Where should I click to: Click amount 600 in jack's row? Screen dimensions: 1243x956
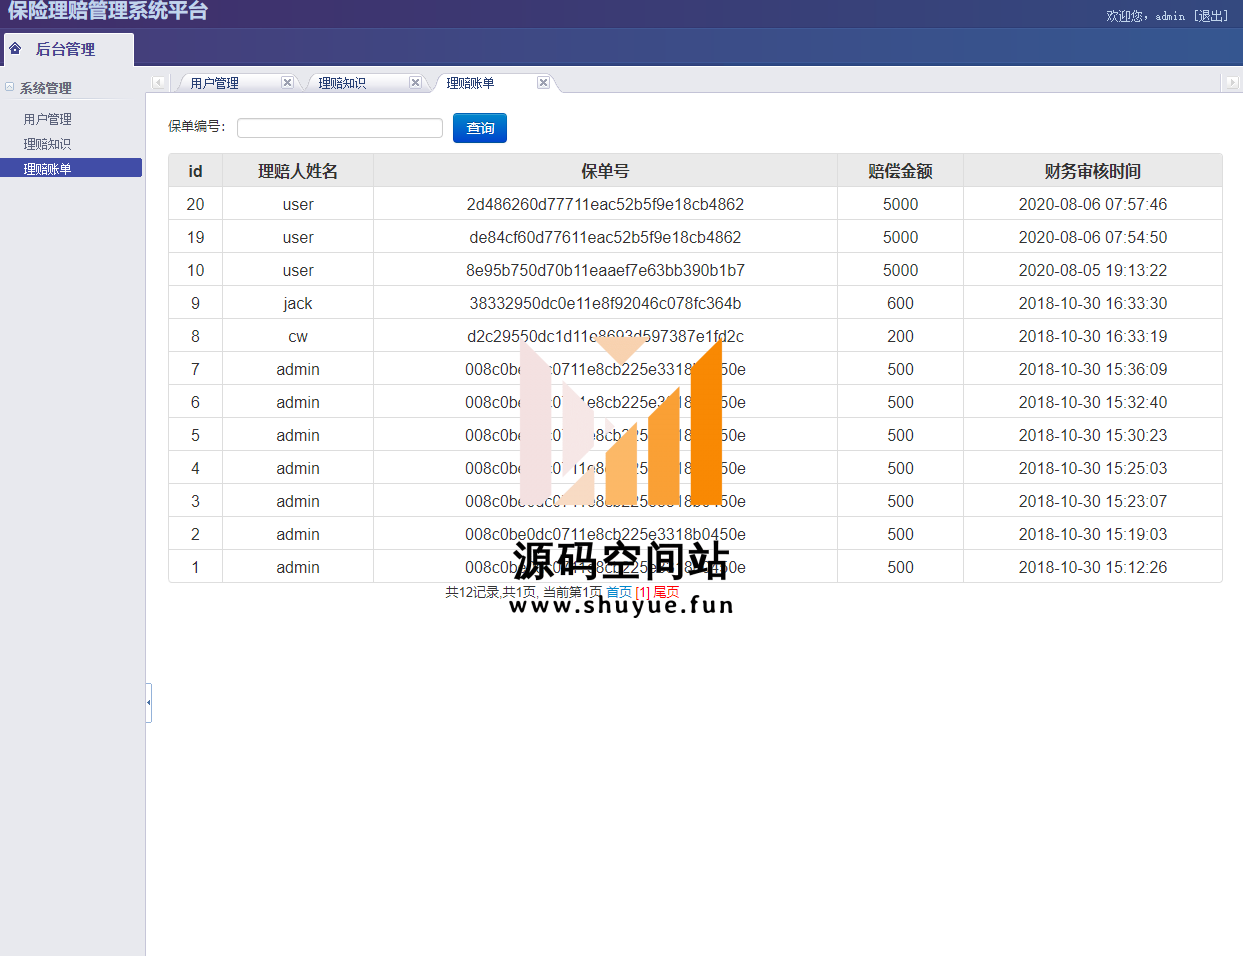[900, 303]
